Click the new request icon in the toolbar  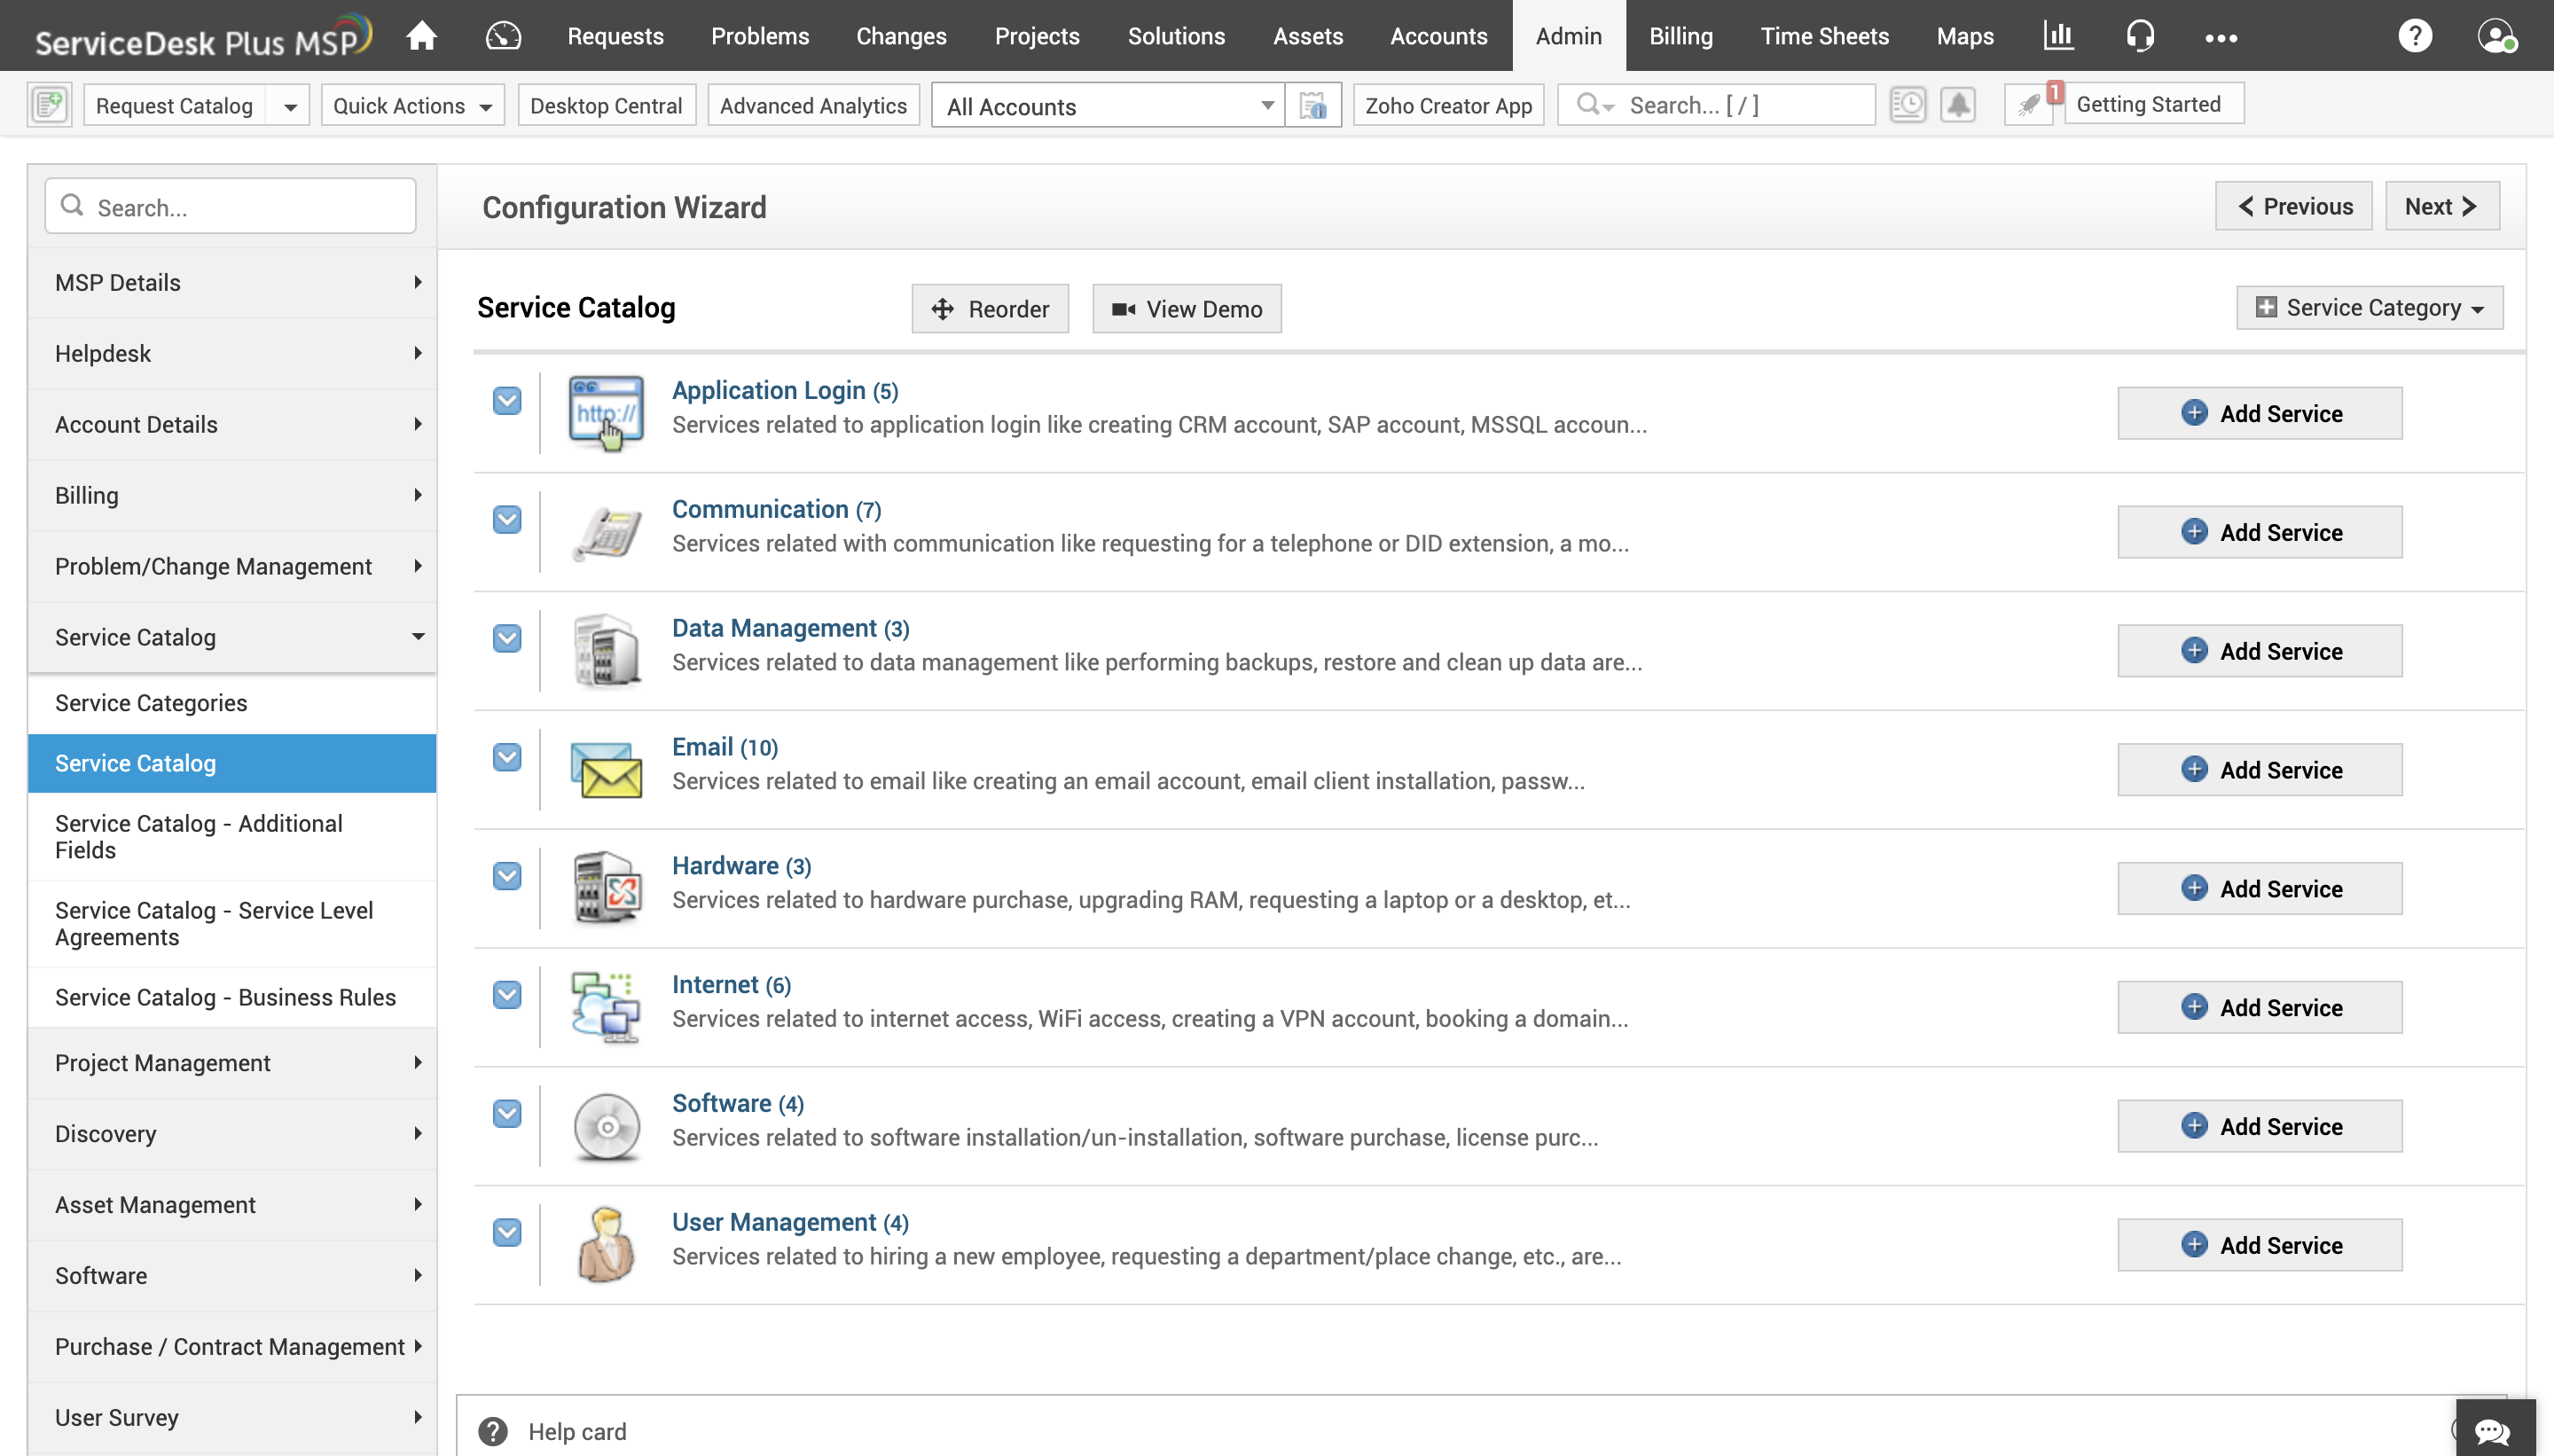[x=49, y=104]
